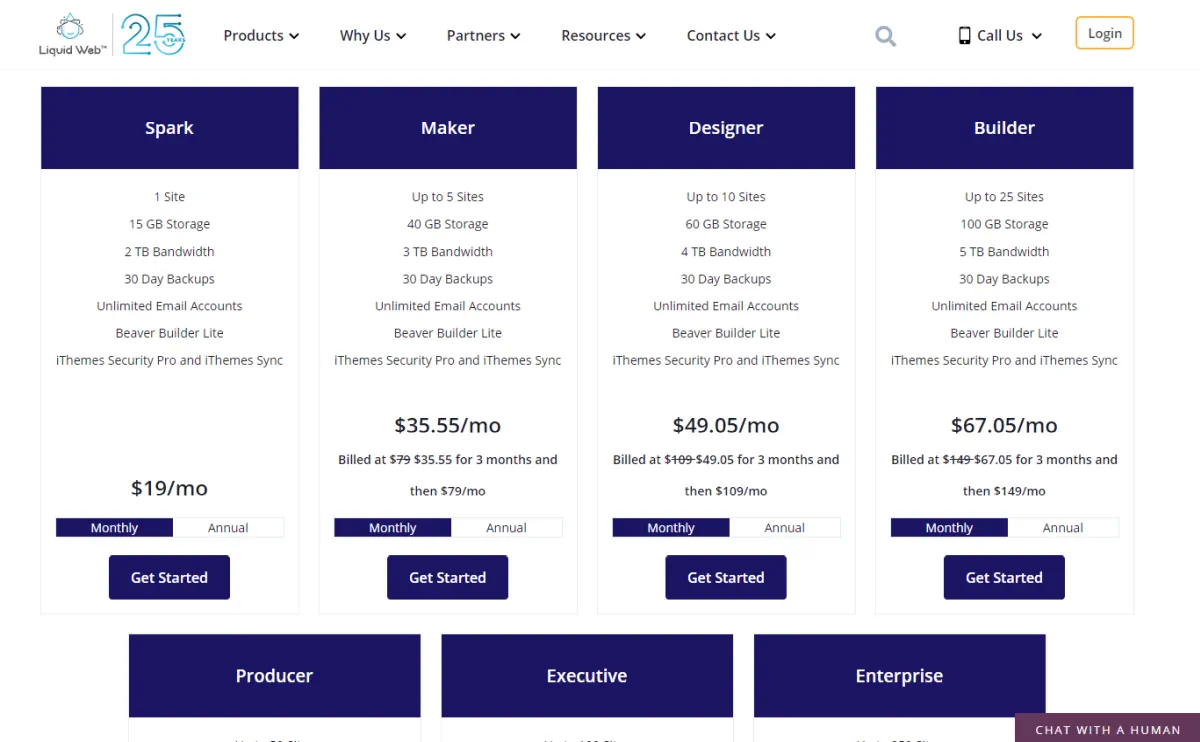This screenshot has height=742, width=1200.
Task: Expand the Call Us dropdown arrow
Action: point(1036,36)
